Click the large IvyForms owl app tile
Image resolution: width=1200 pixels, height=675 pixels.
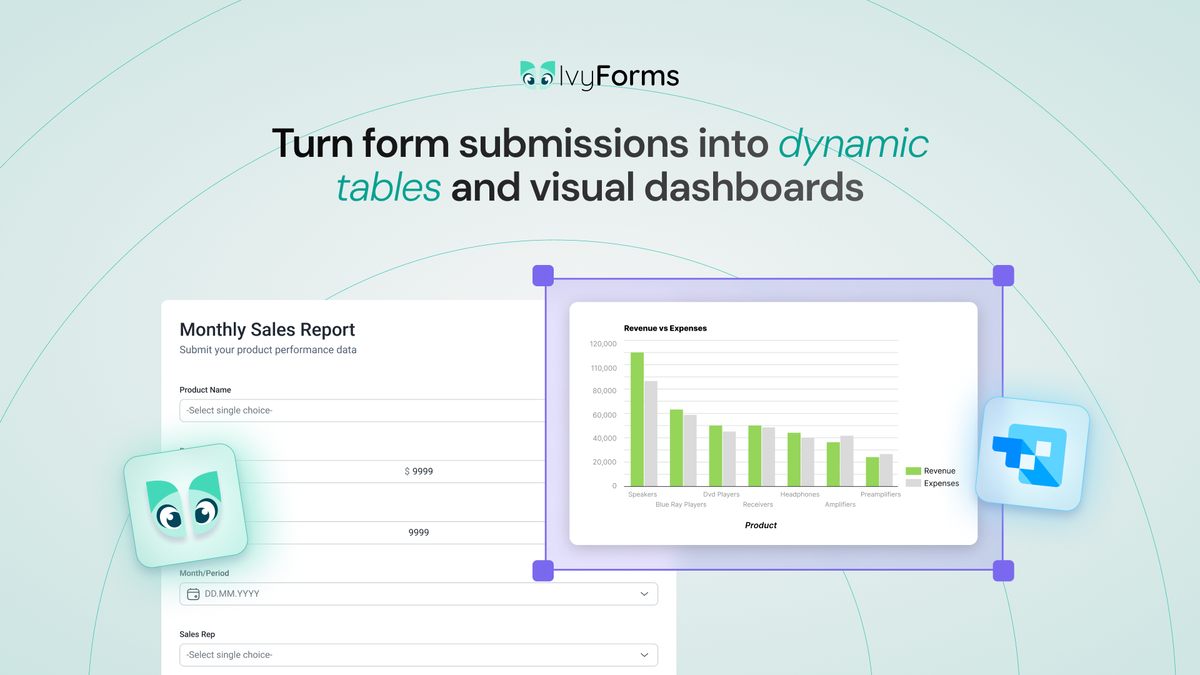click(186, 505)
